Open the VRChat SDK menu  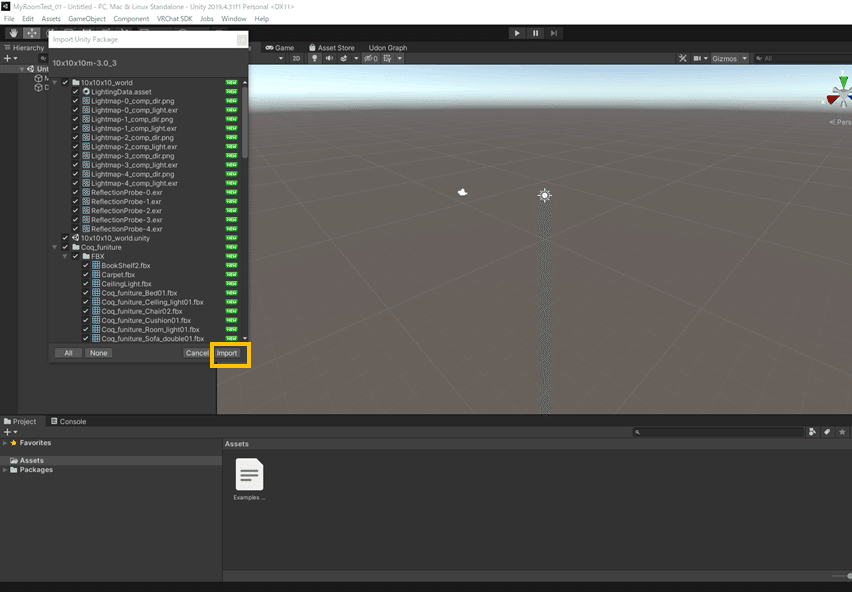(x=174, y=18)
